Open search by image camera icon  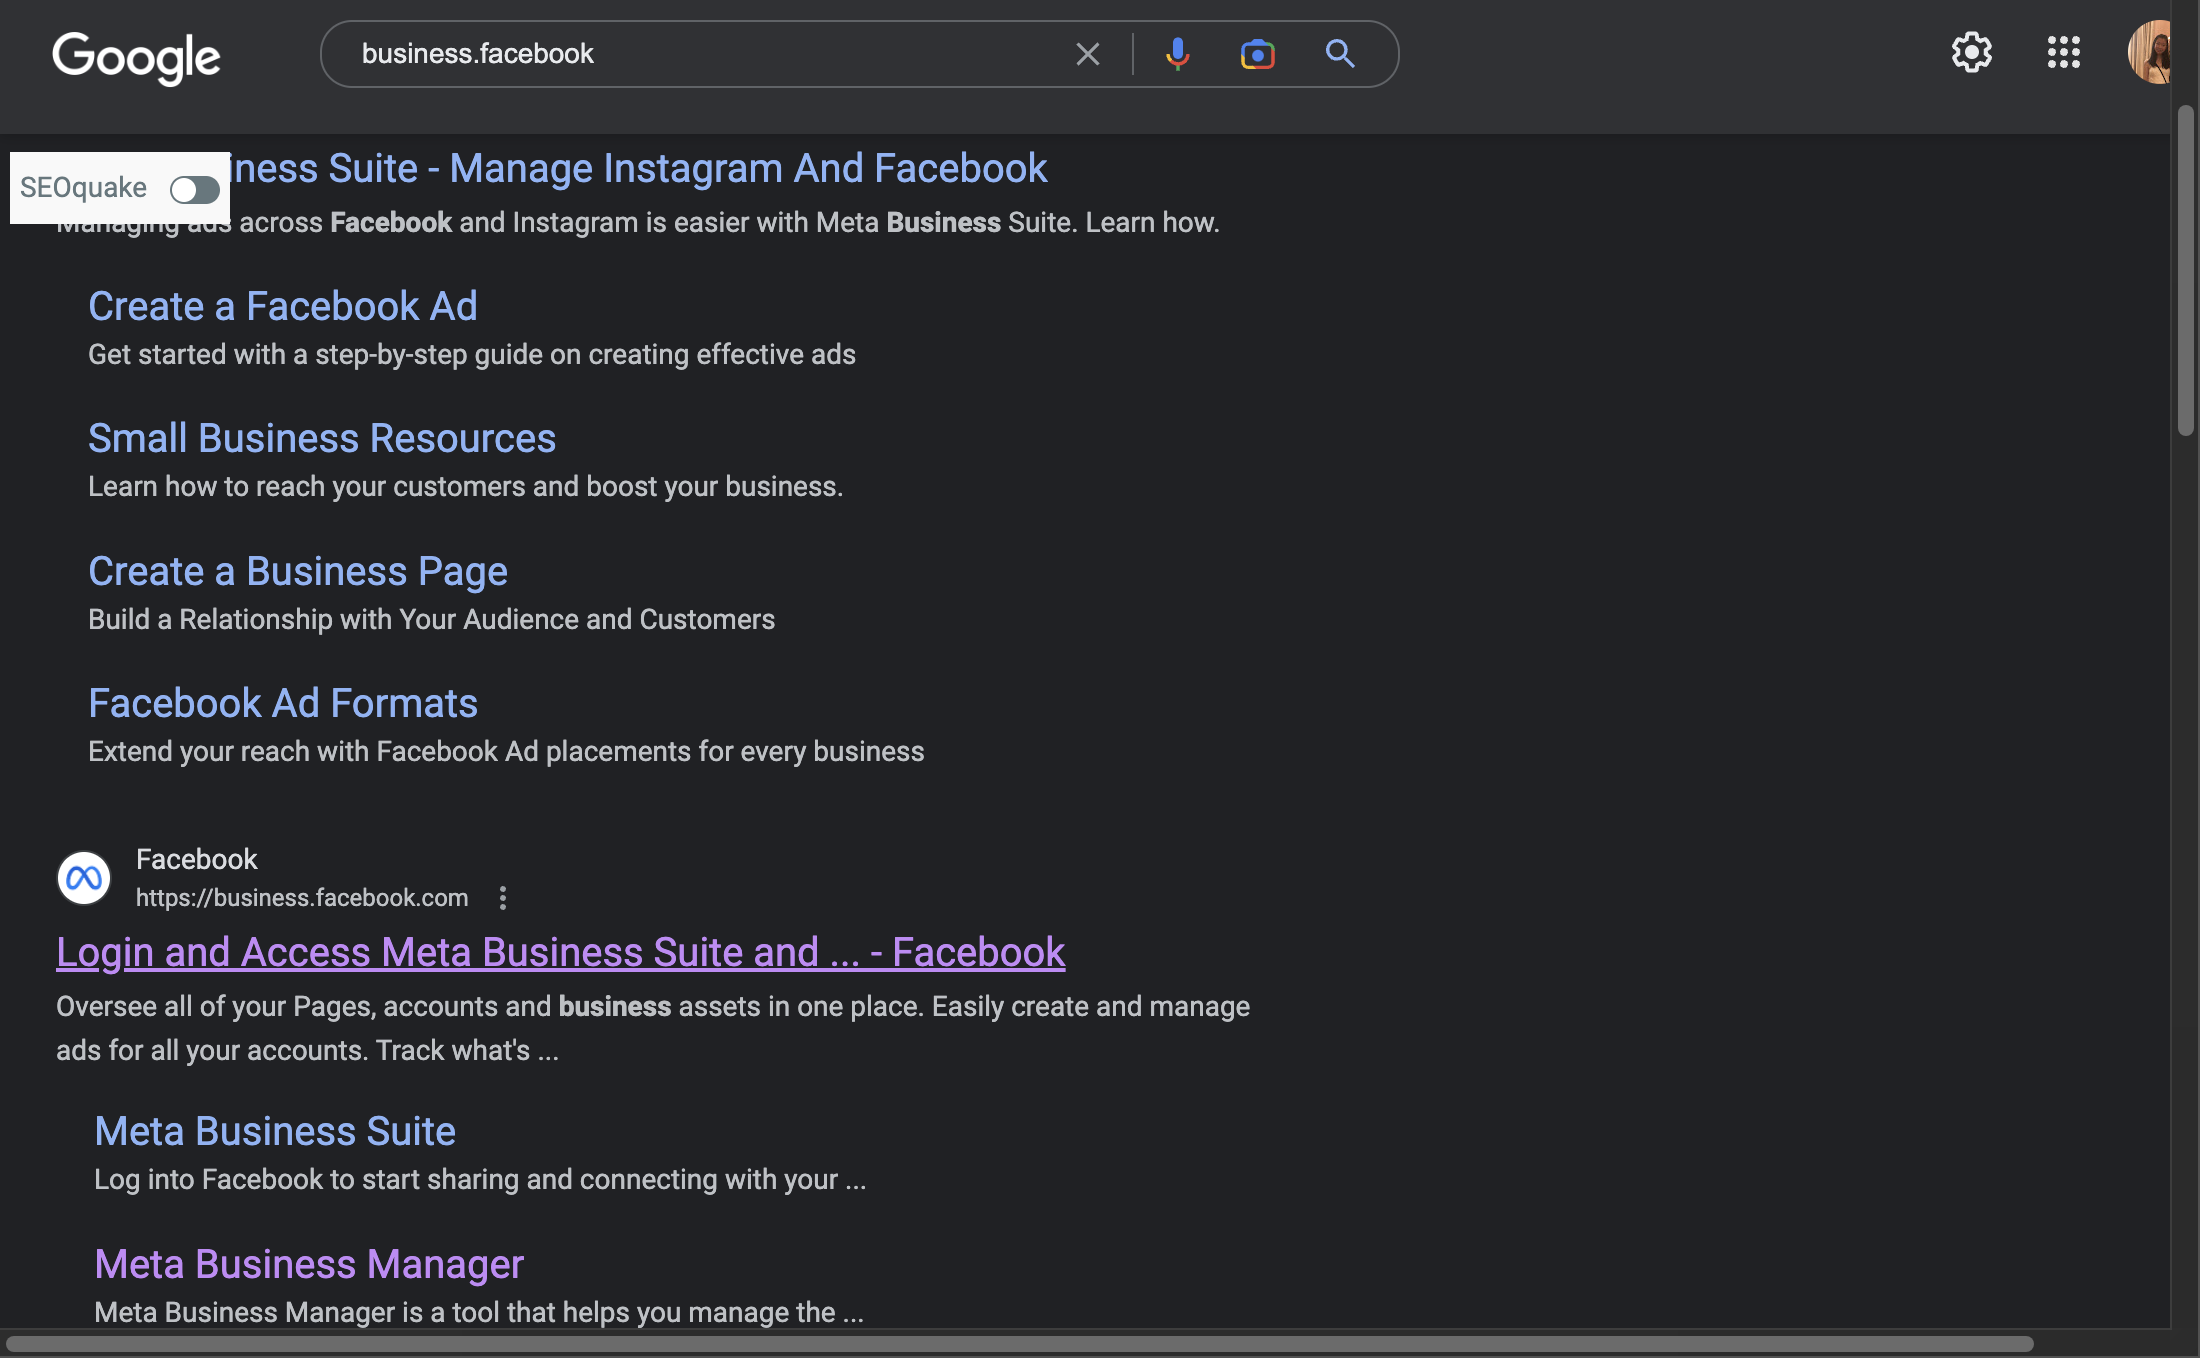click(x=1257, y=54)
